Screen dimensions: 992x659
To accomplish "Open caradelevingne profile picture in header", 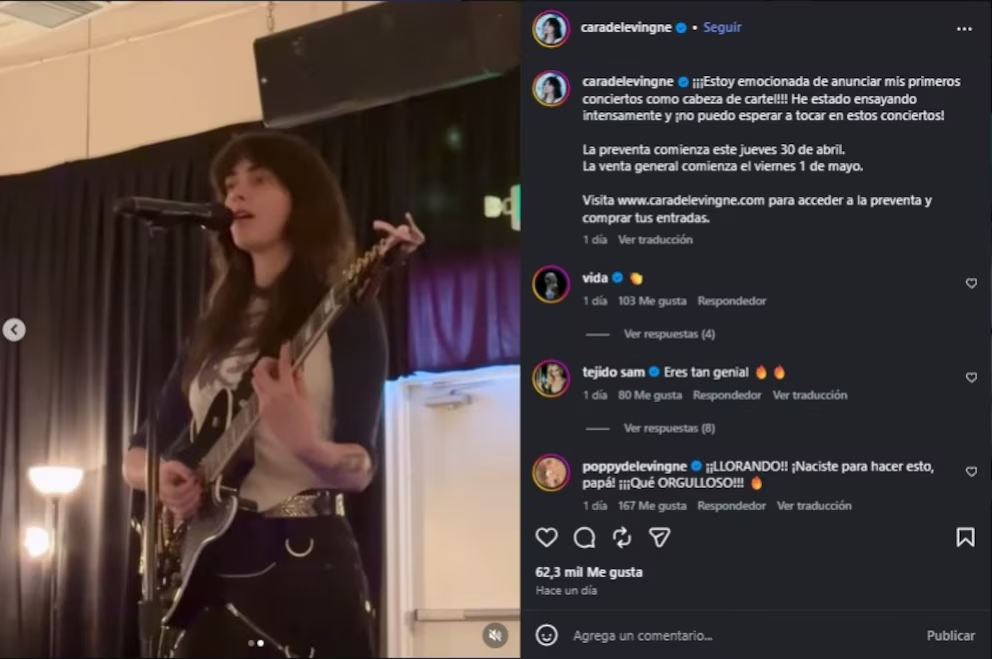I will click(551, 29).
